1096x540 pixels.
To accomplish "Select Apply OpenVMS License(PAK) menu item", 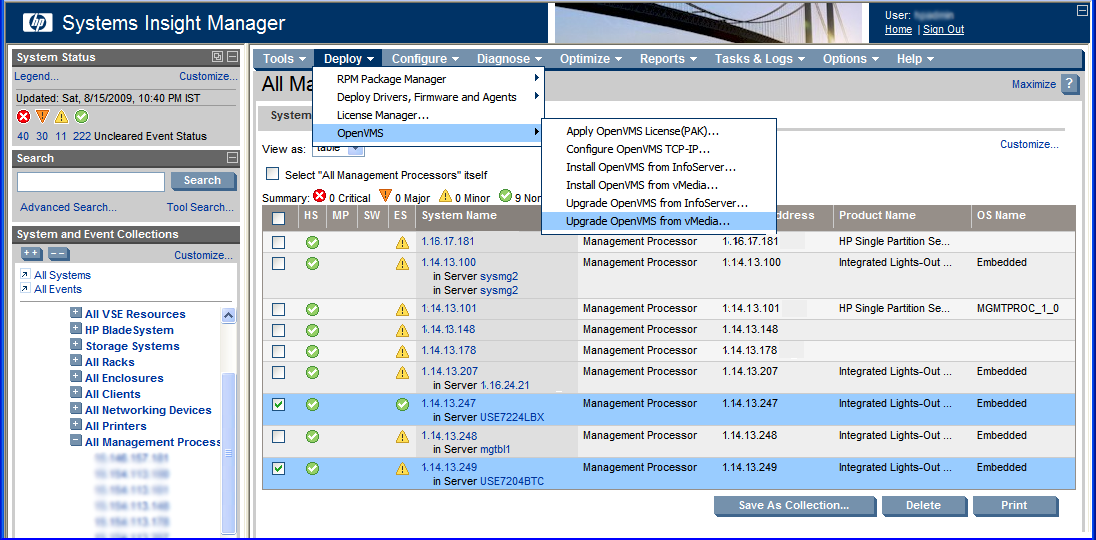I will click(x=658, y=131).
